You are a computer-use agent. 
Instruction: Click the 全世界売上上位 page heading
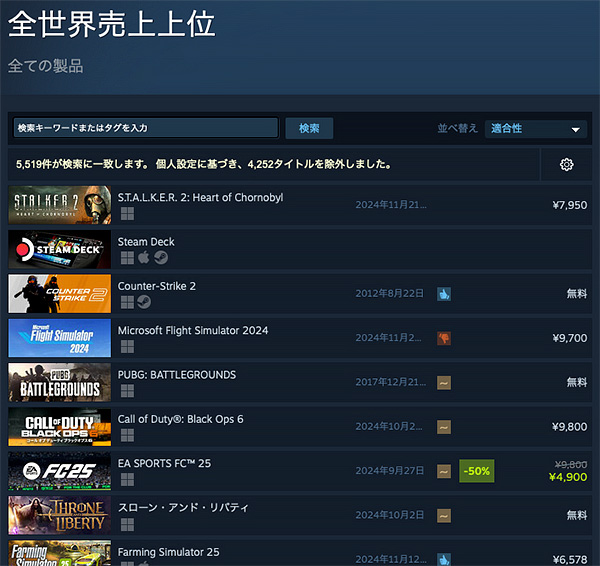coord(111,24)
